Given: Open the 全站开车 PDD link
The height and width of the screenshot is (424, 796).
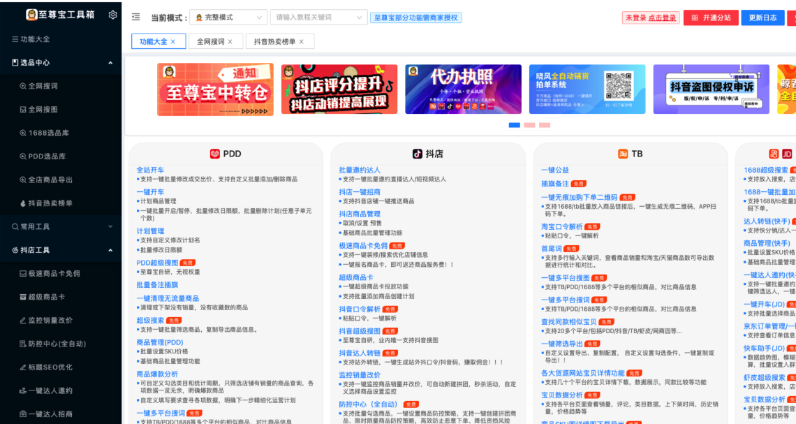Looking at the screenshot, I should (x=150, y=170).
